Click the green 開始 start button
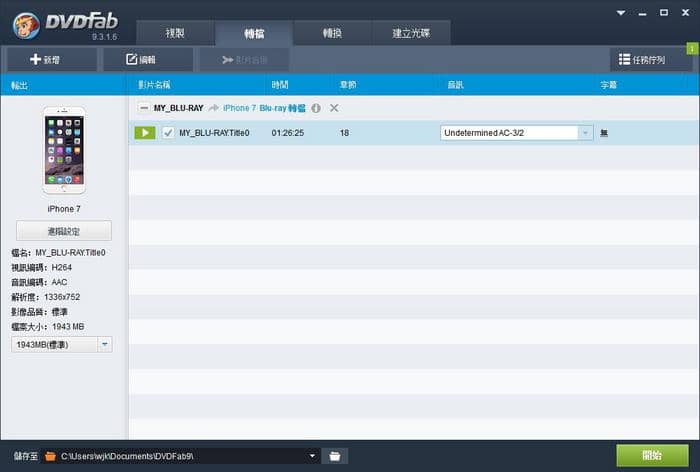 point(652,455)
